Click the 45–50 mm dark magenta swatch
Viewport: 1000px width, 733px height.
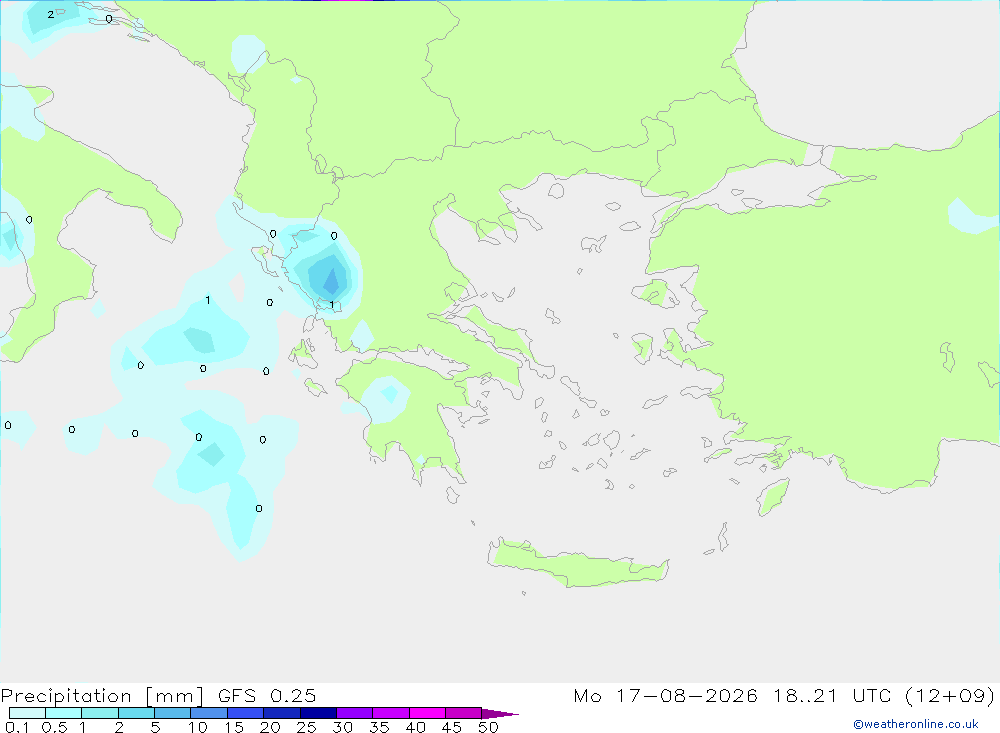pos(463,713)
